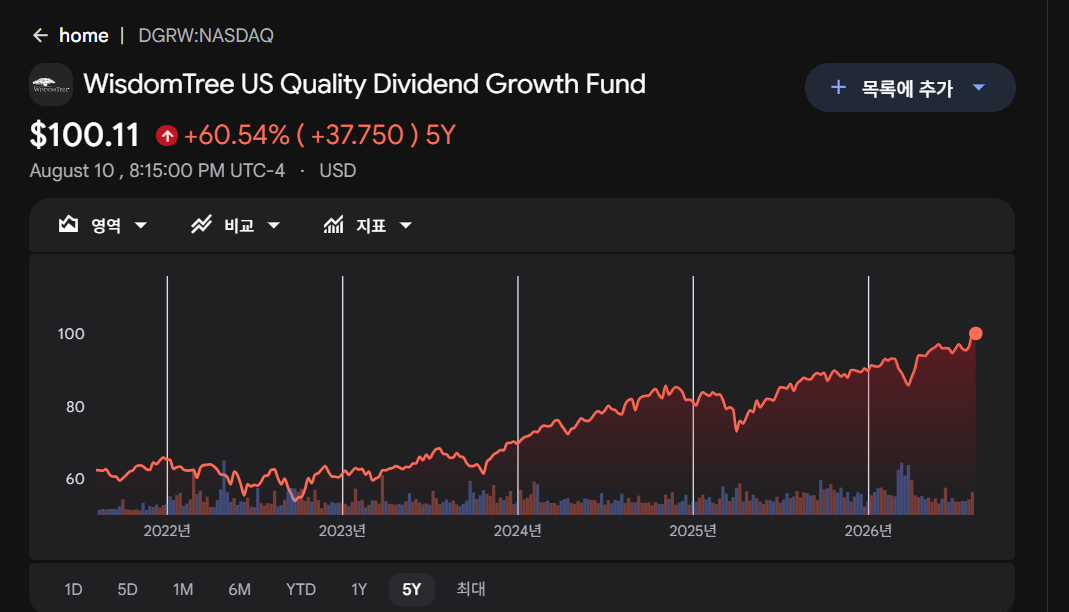Image resolution: width=1069 pixels, height=612 pixels.
Task: Click the 2024년 vertical year marker line
Action: click(x=518, y=395)
